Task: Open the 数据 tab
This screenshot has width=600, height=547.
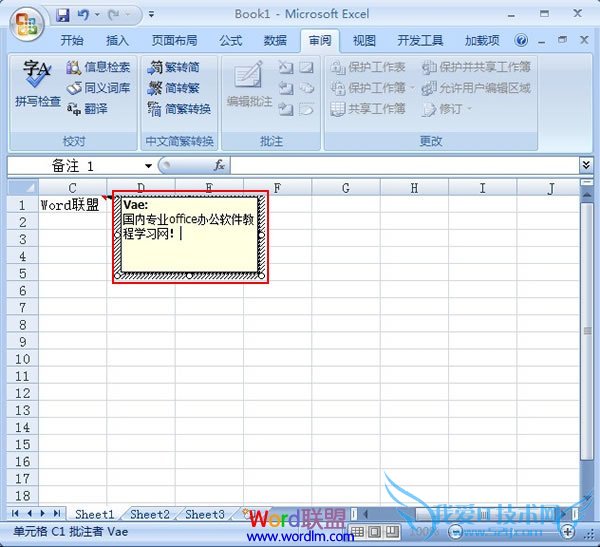Action: tap(275, 40)
